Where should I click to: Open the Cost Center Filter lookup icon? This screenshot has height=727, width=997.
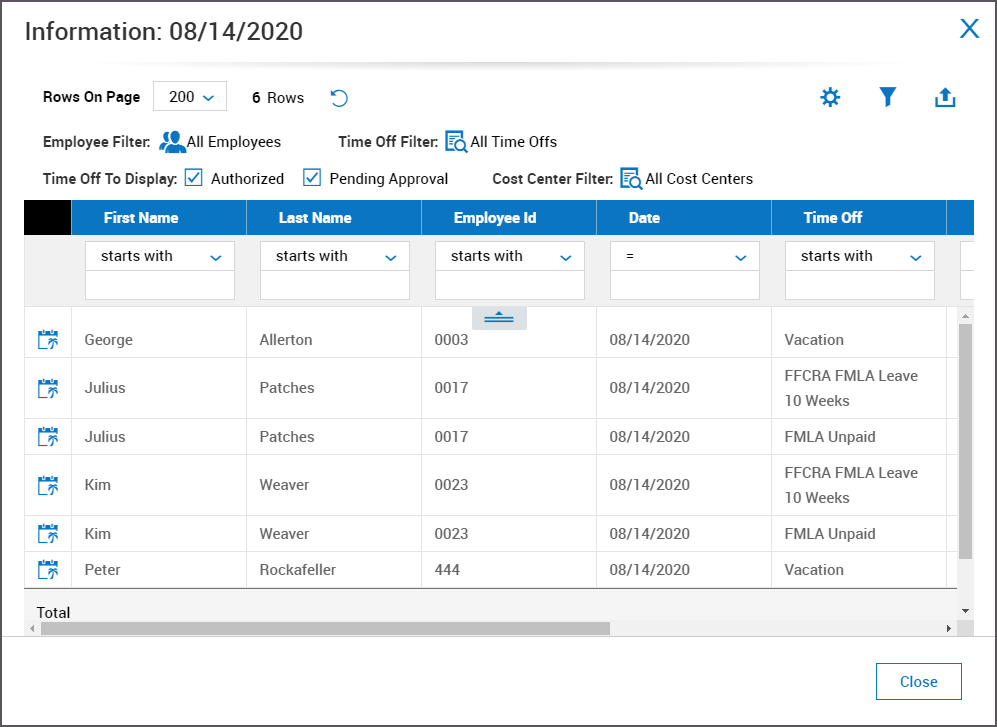click(631, 179)
